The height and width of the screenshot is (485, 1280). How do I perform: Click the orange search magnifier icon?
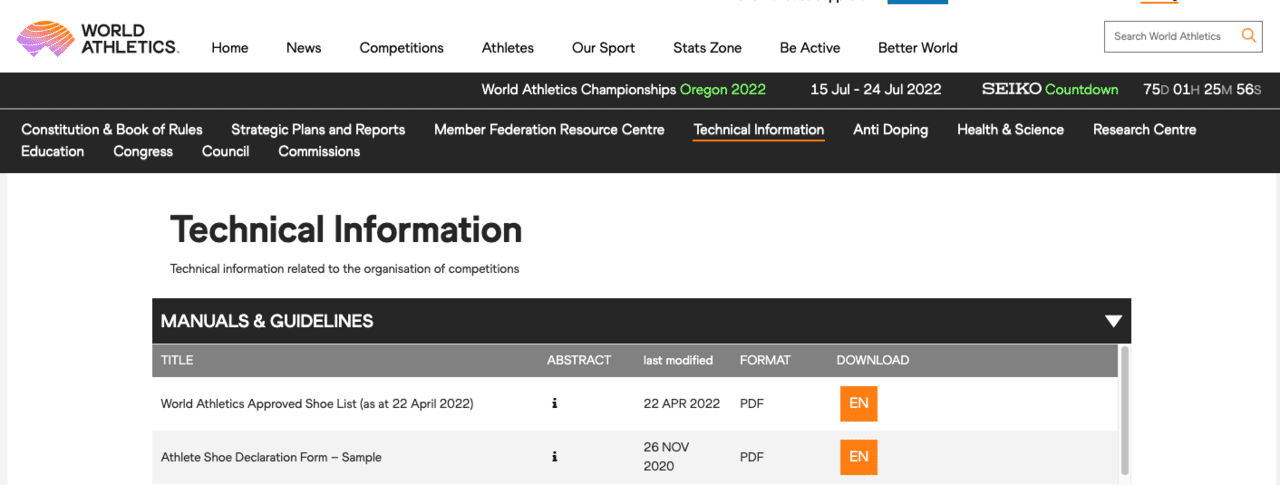pyautogui.click(x=1248, y=36)
